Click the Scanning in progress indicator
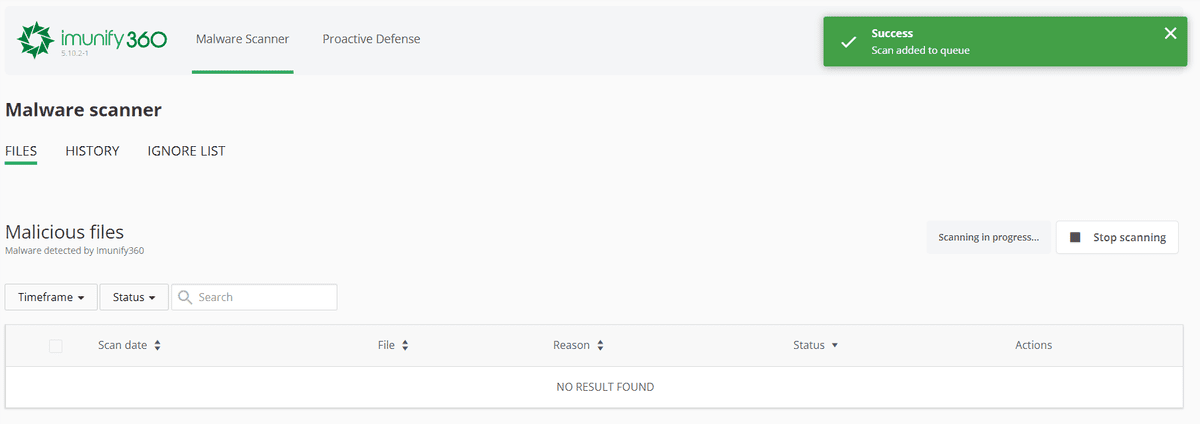The height and width of the screenshot is (424, 1200). (x=988, y=238)
